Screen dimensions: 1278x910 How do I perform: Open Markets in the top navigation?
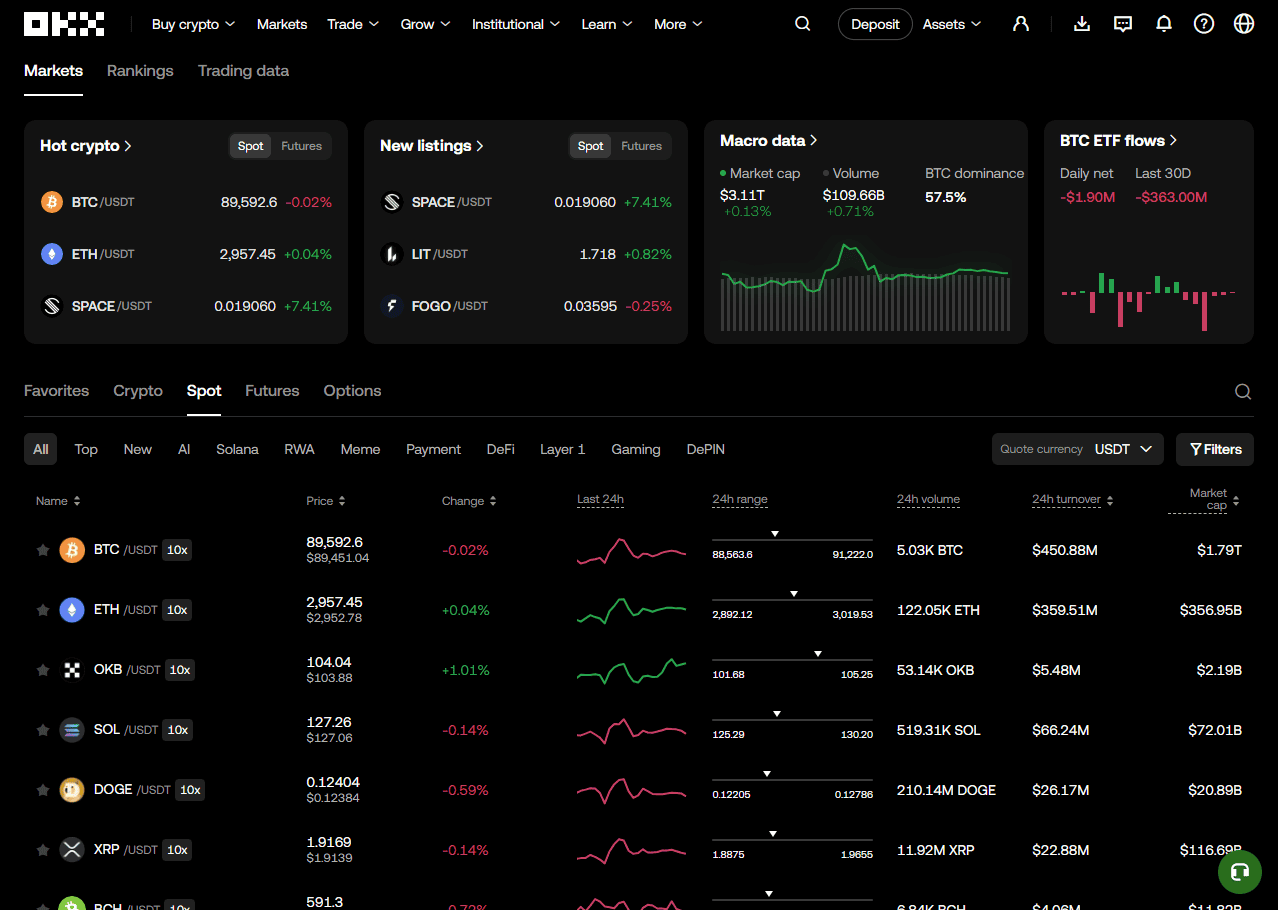[x=282, y=24]
